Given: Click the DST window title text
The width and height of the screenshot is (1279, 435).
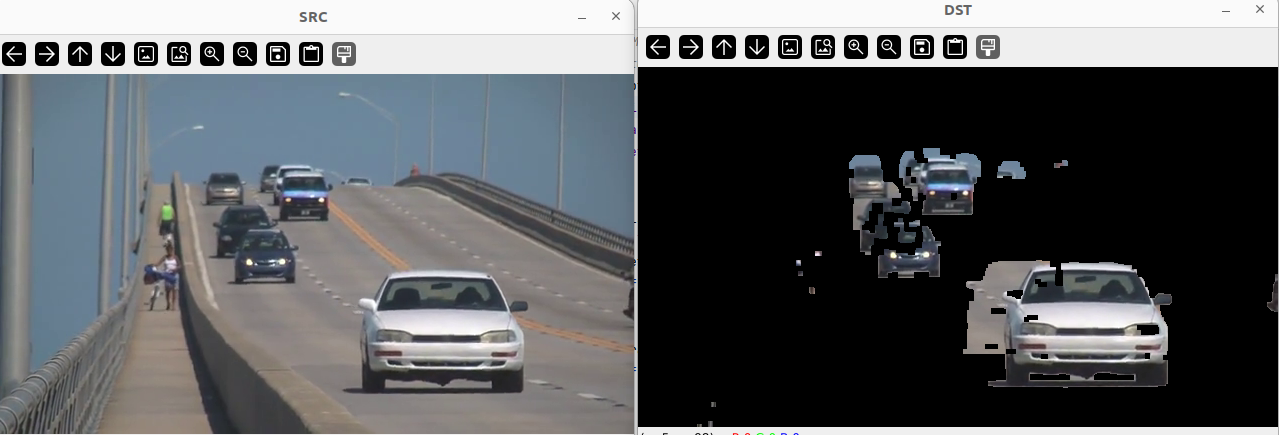Looking at the screenshot, I should 957,11.
